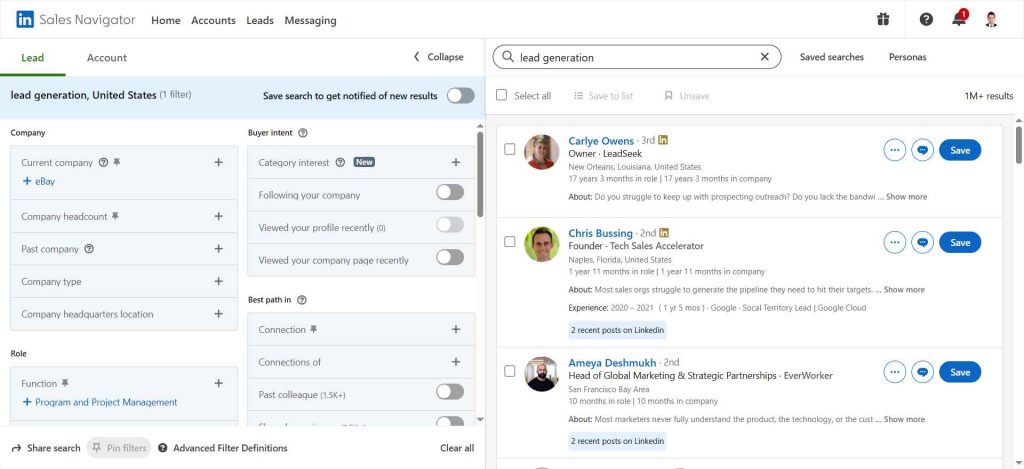Image resolution: width=1024 pixels, height=469 pixels.
Task: Switch to the Account tab
Action: [106, 57]
